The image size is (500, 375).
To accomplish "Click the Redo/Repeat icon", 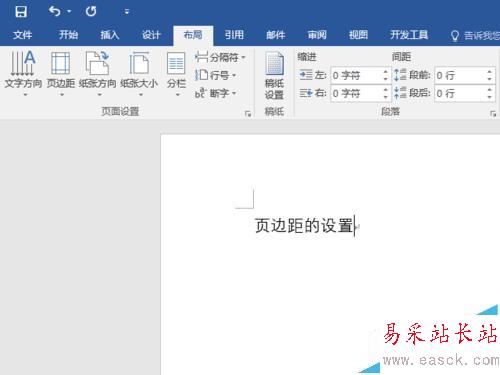I will (91, 12).
